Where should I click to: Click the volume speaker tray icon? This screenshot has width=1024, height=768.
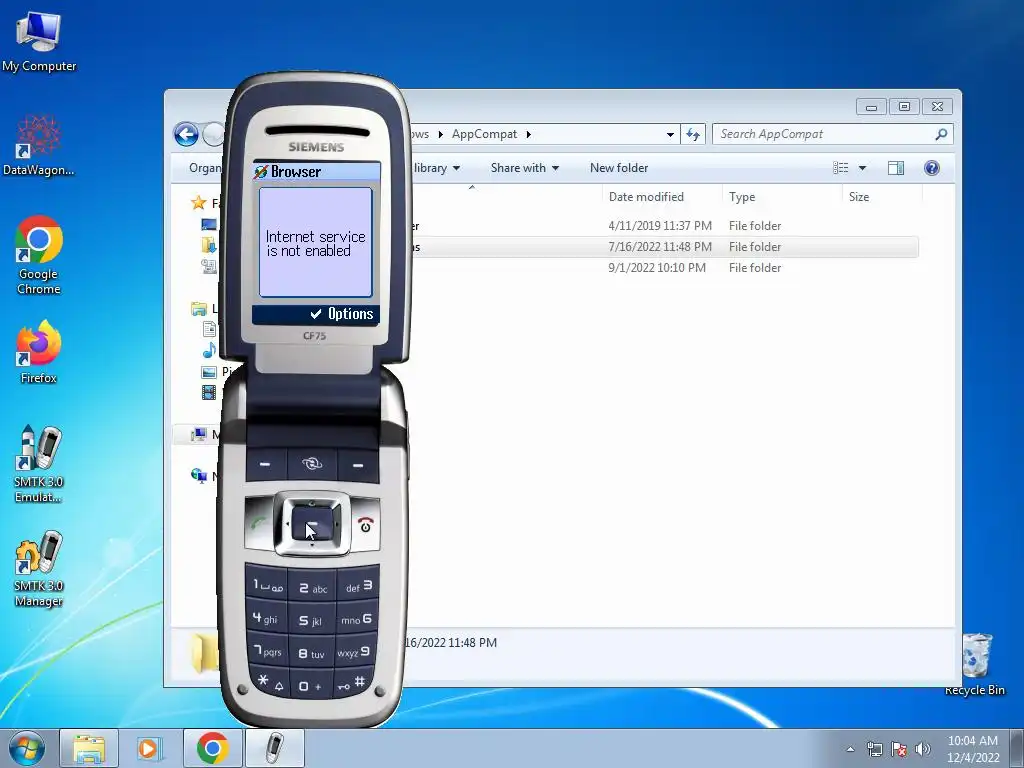(x=923, y=749)
